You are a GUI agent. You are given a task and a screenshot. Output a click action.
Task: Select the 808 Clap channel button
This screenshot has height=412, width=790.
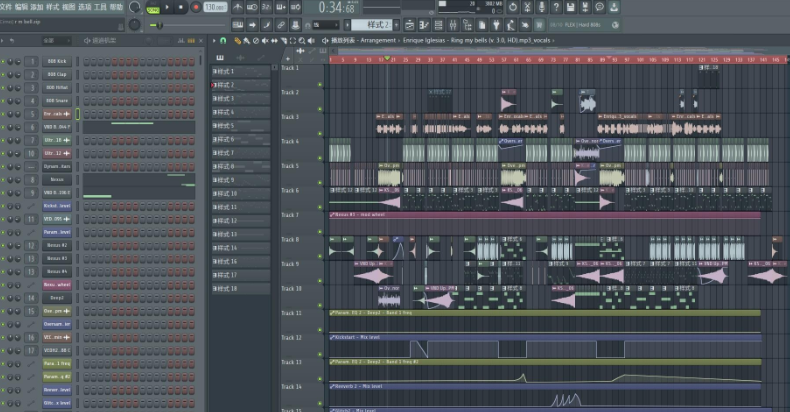pos(56,74)
